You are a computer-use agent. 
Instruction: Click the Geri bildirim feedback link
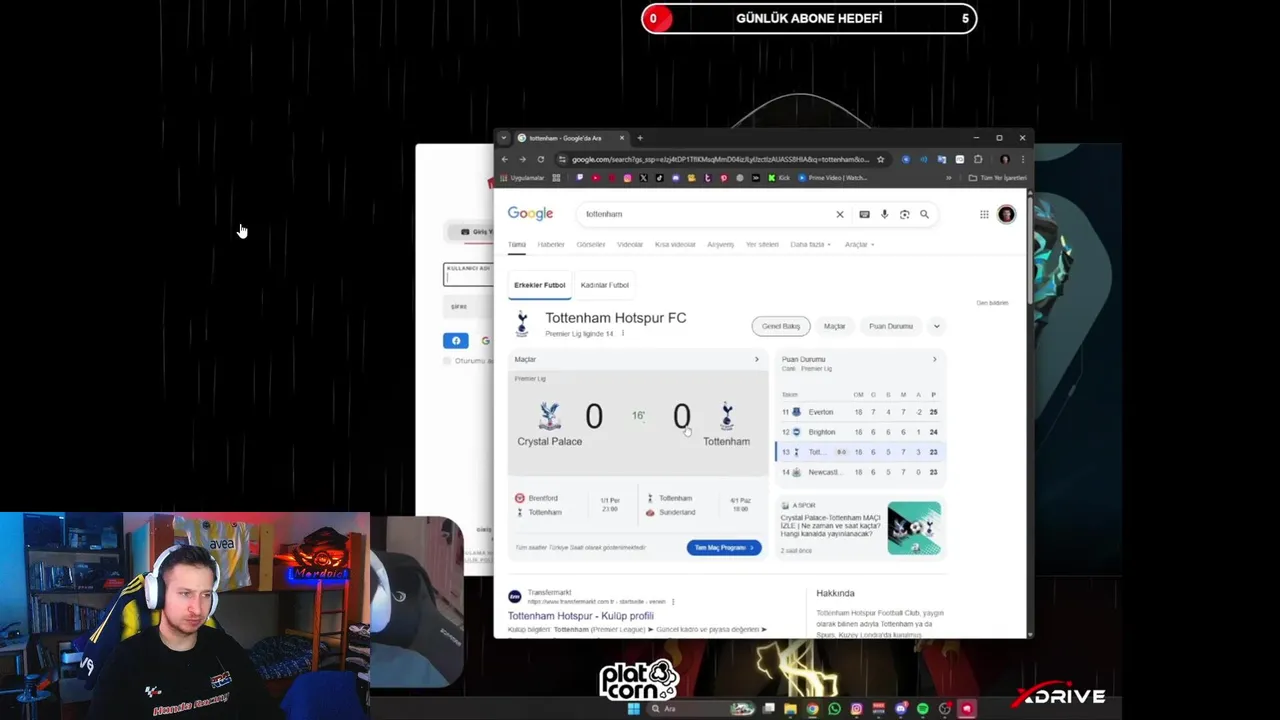tap(992, 303)
